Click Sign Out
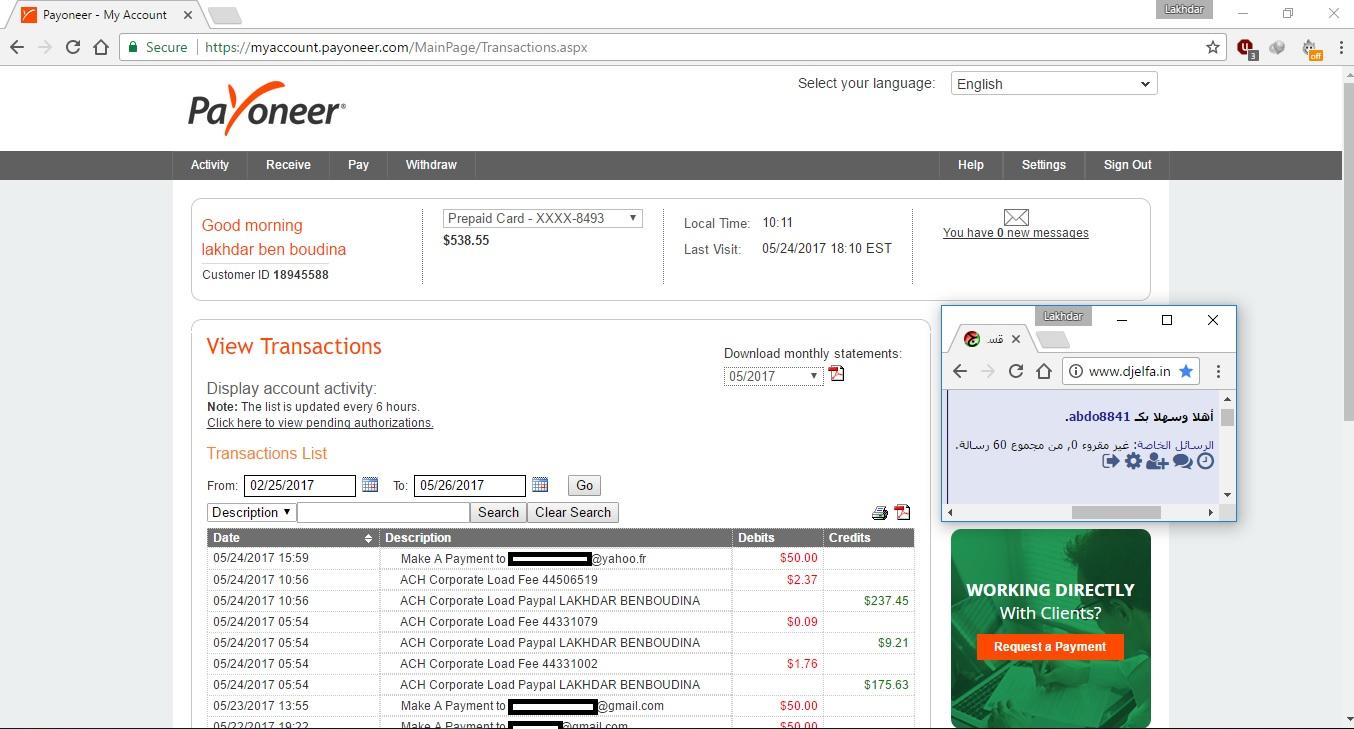 pos(1127,165)
